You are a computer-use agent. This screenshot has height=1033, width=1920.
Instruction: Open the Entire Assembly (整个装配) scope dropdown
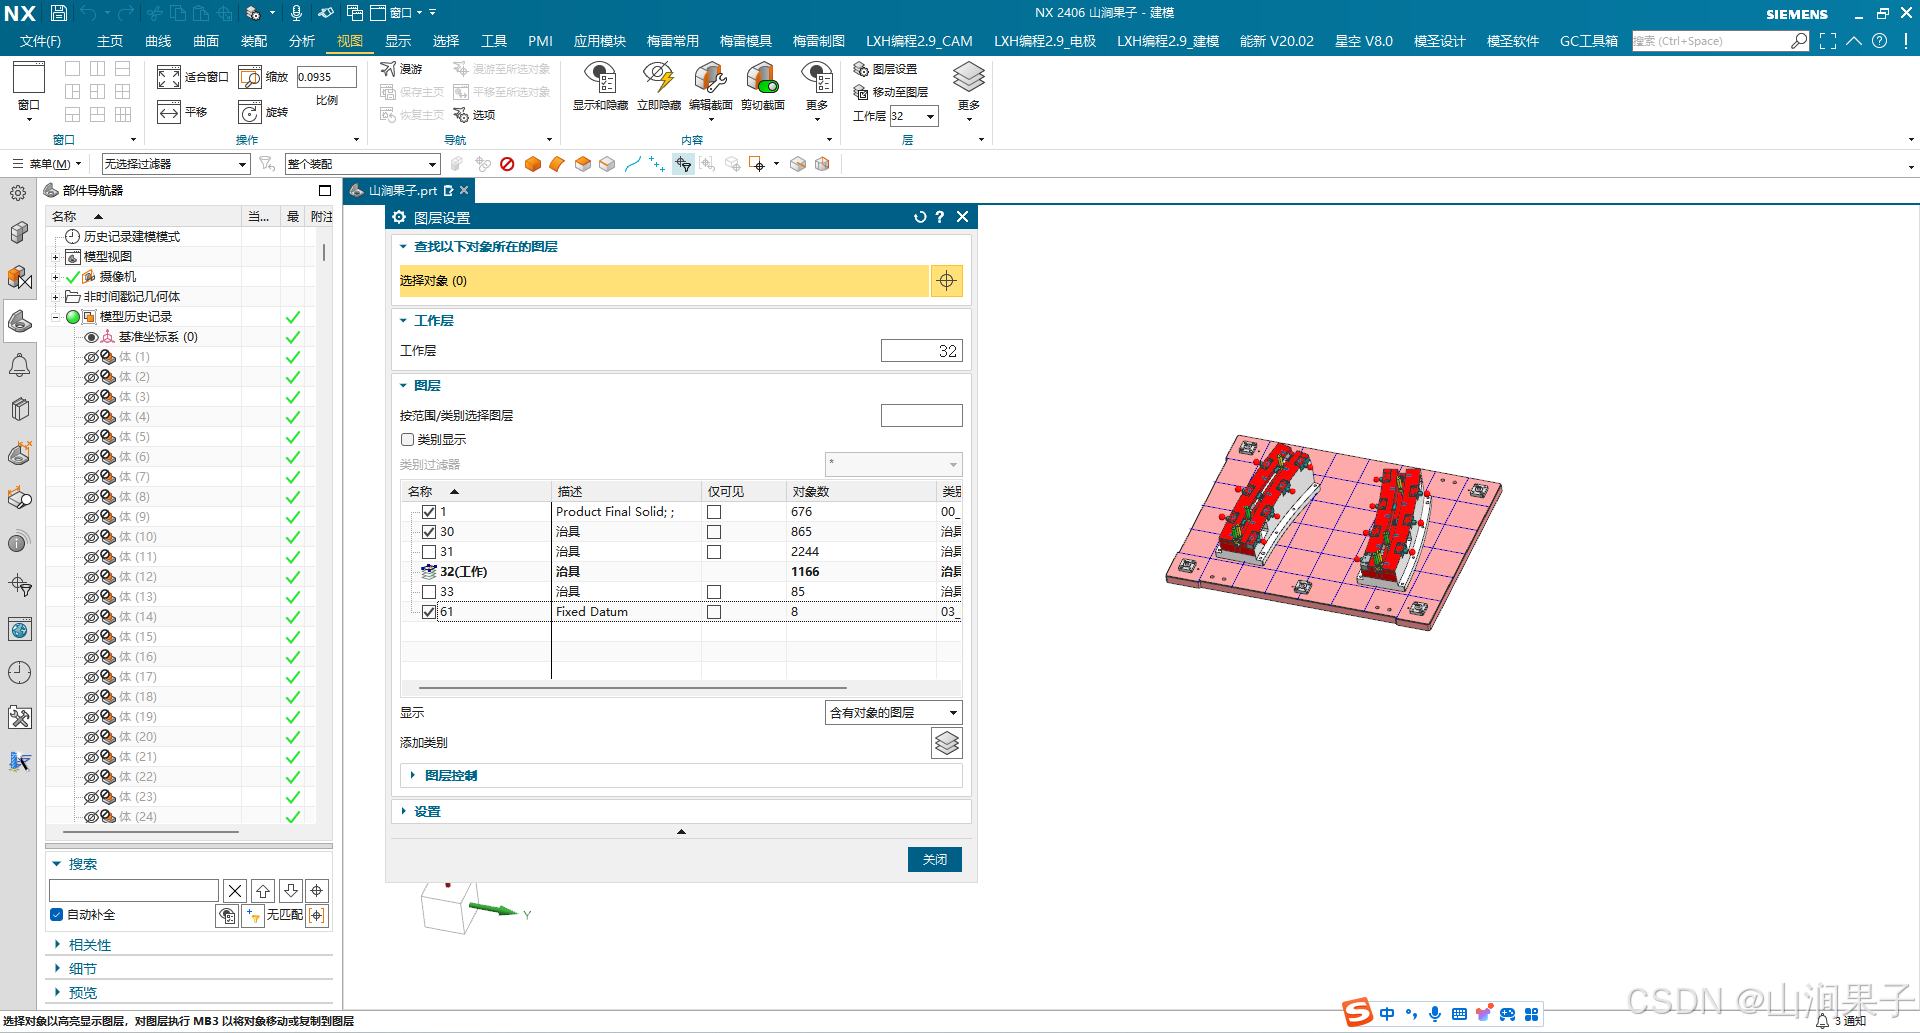click(x=362, y=164)
